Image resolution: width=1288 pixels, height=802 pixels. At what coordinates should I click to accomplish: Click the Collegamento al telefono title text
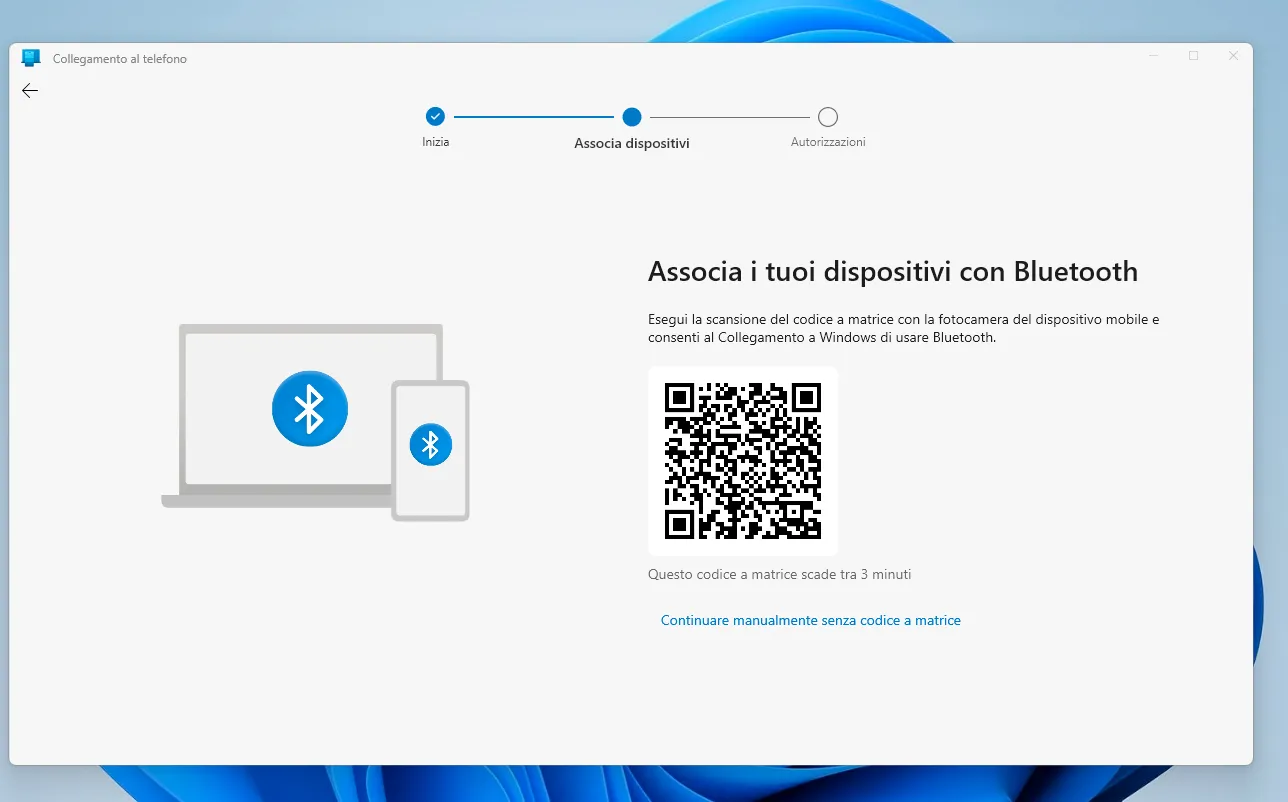[117, 58]
